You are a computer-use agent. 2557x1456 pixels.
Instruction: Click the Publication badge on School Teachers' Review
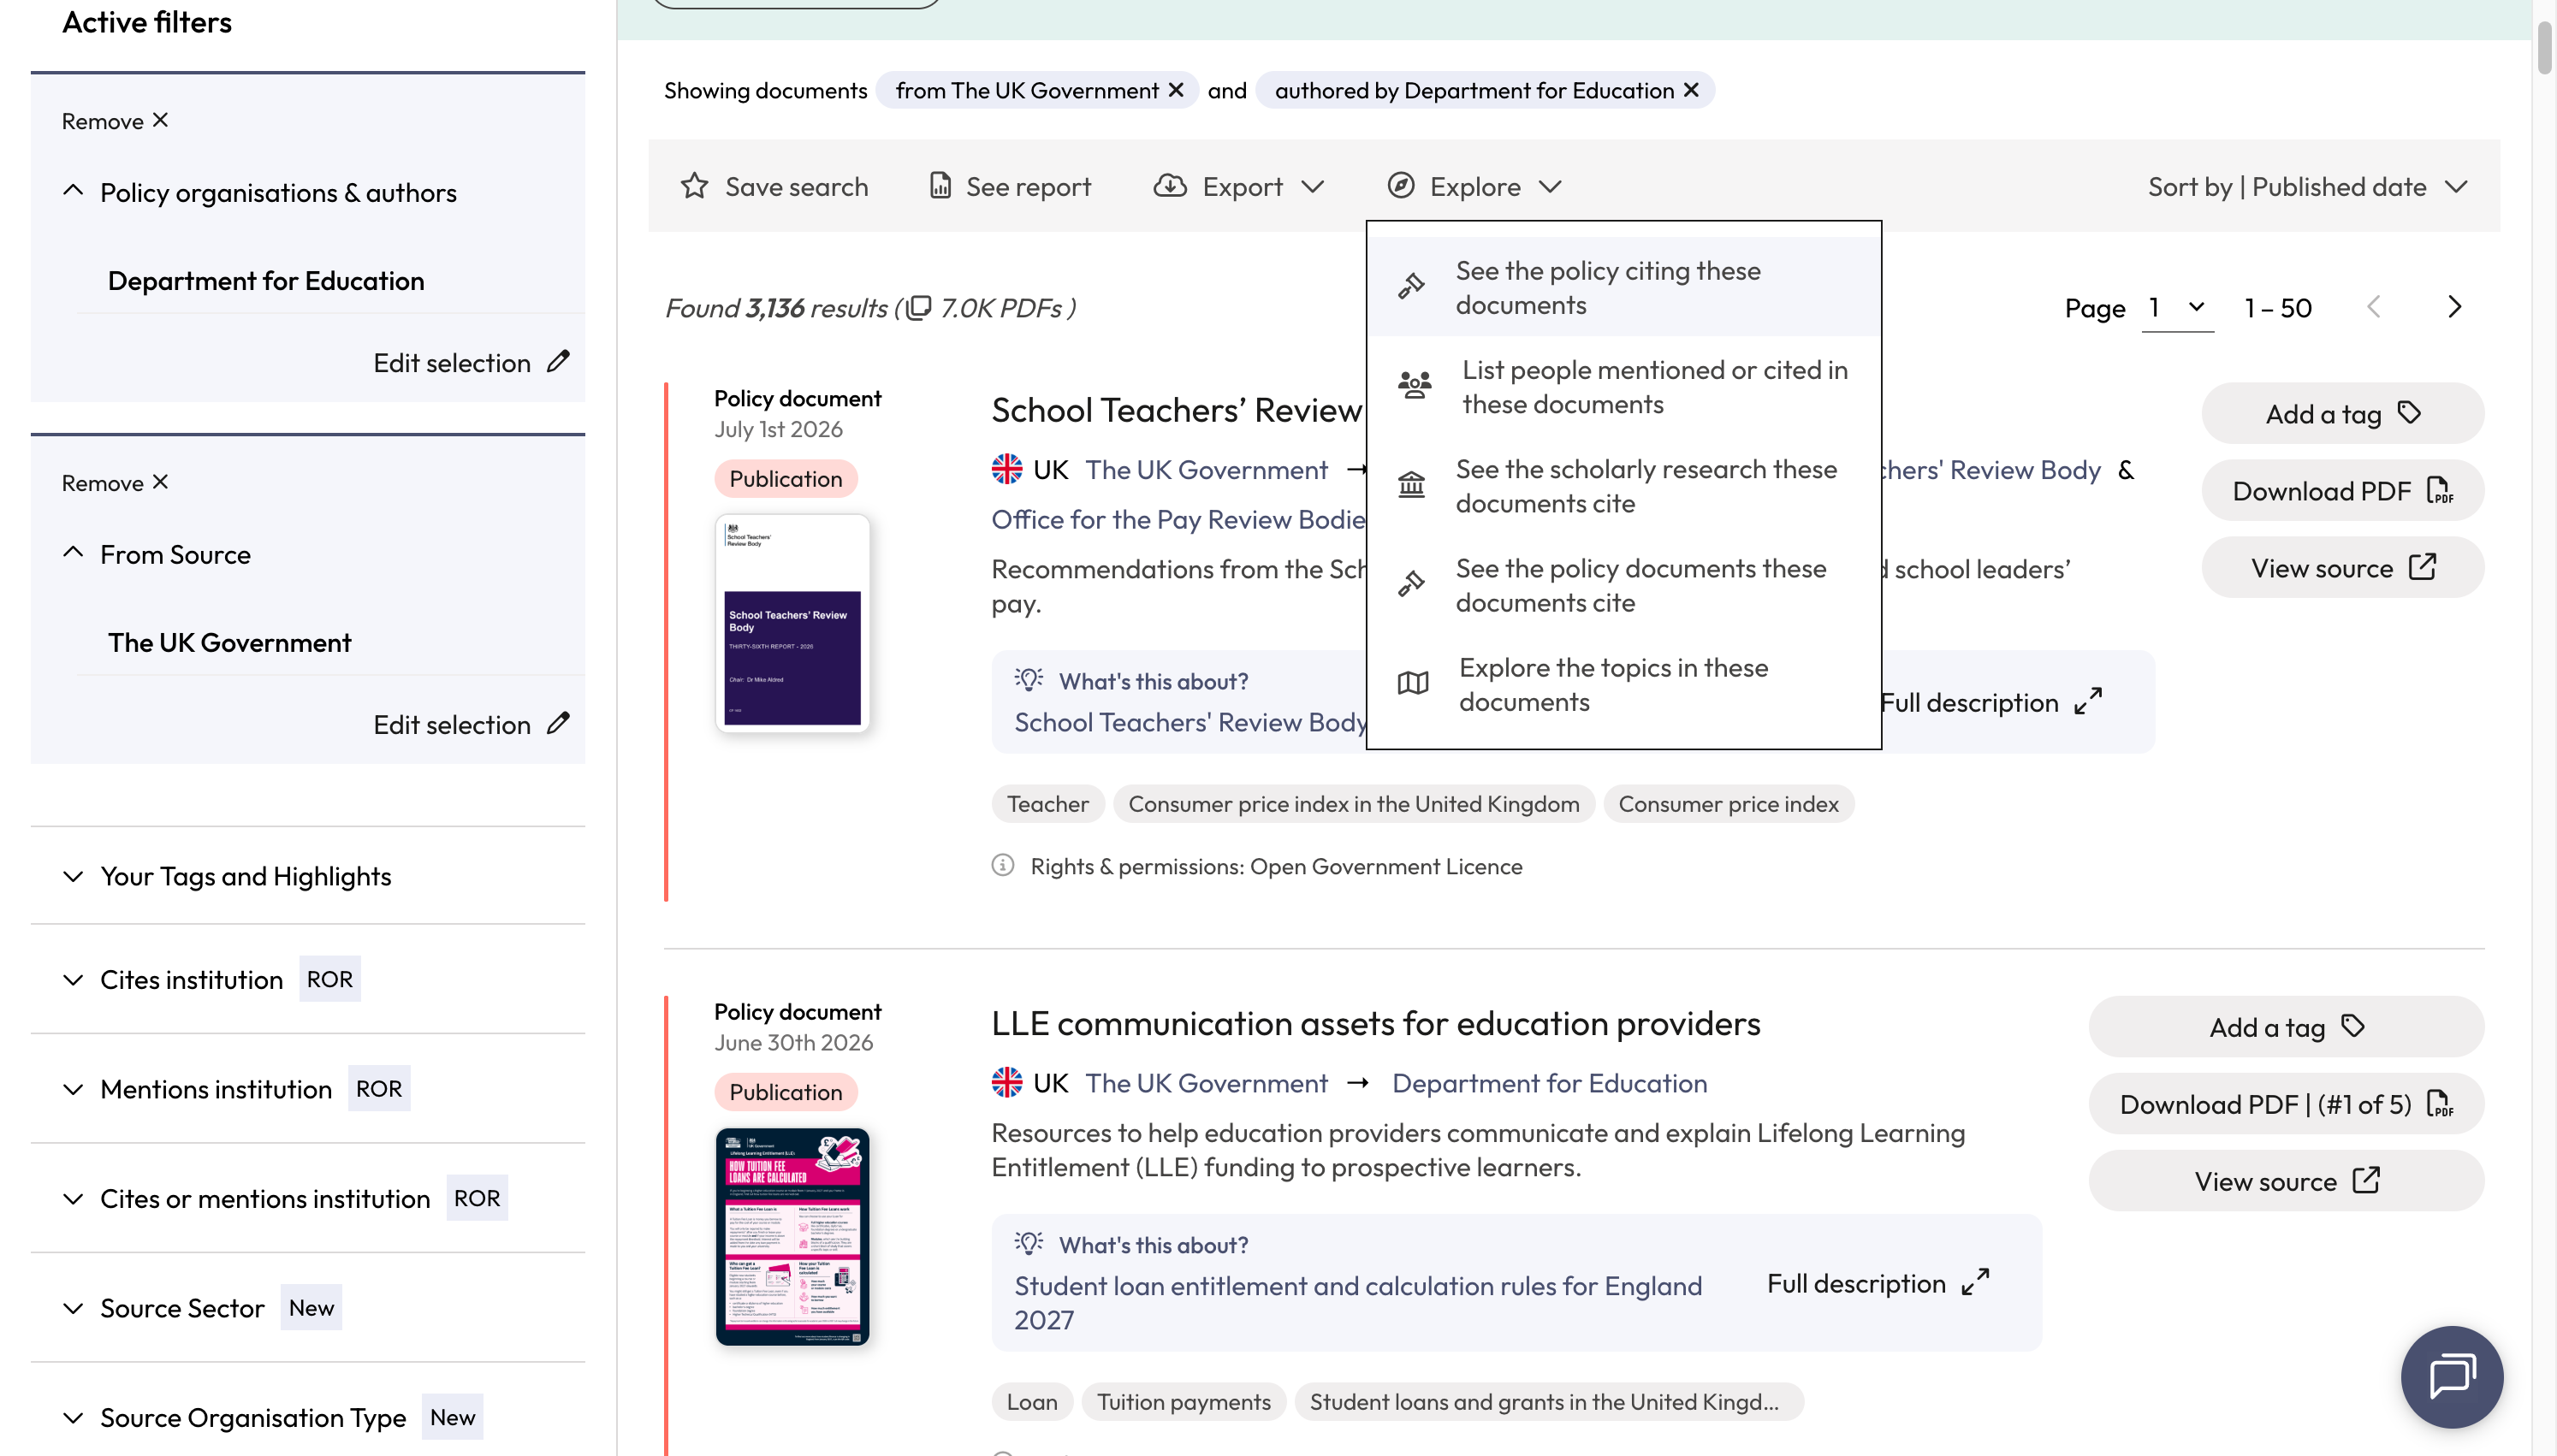coord(785,478)
